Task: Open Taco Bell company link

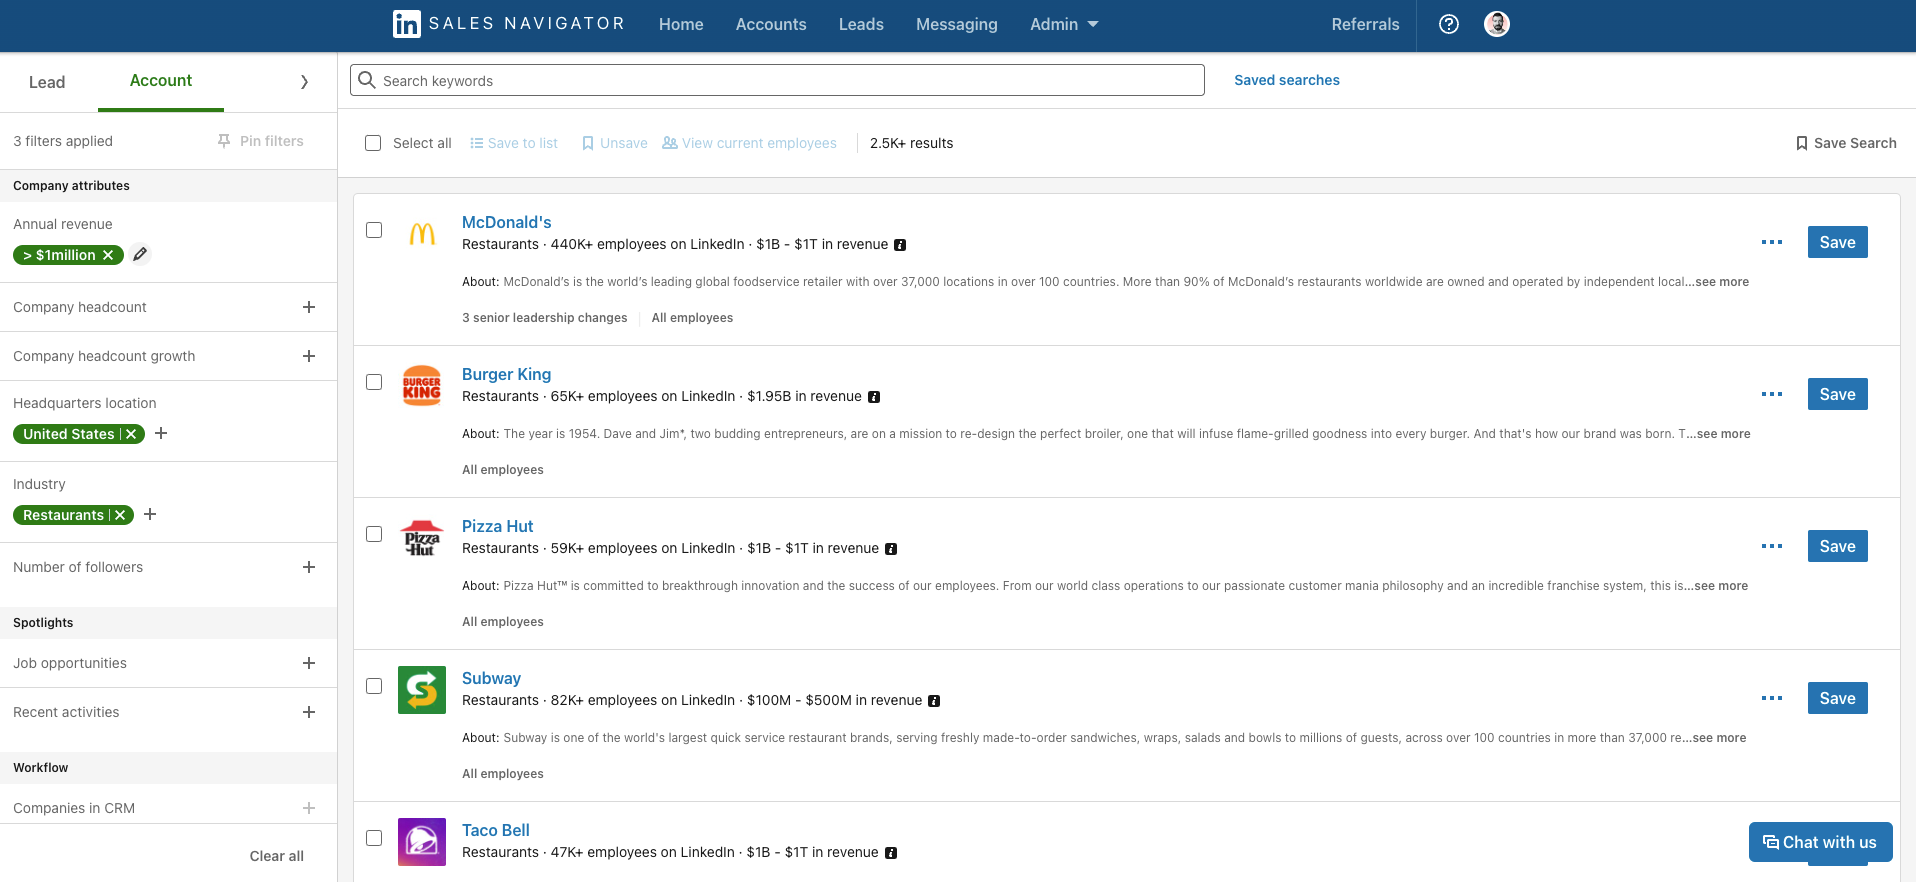Action: point(496,830)
